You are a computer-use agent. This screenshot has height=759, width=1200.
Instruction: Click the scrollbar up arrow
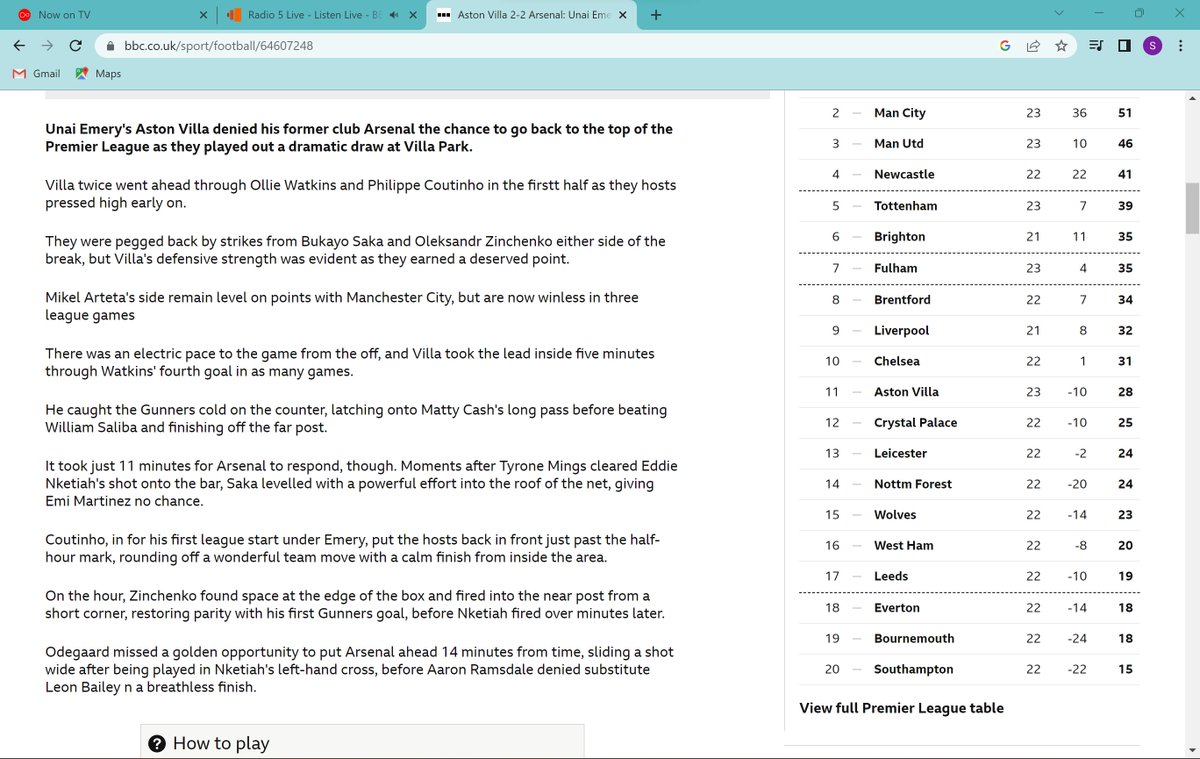pos(1192,99)
